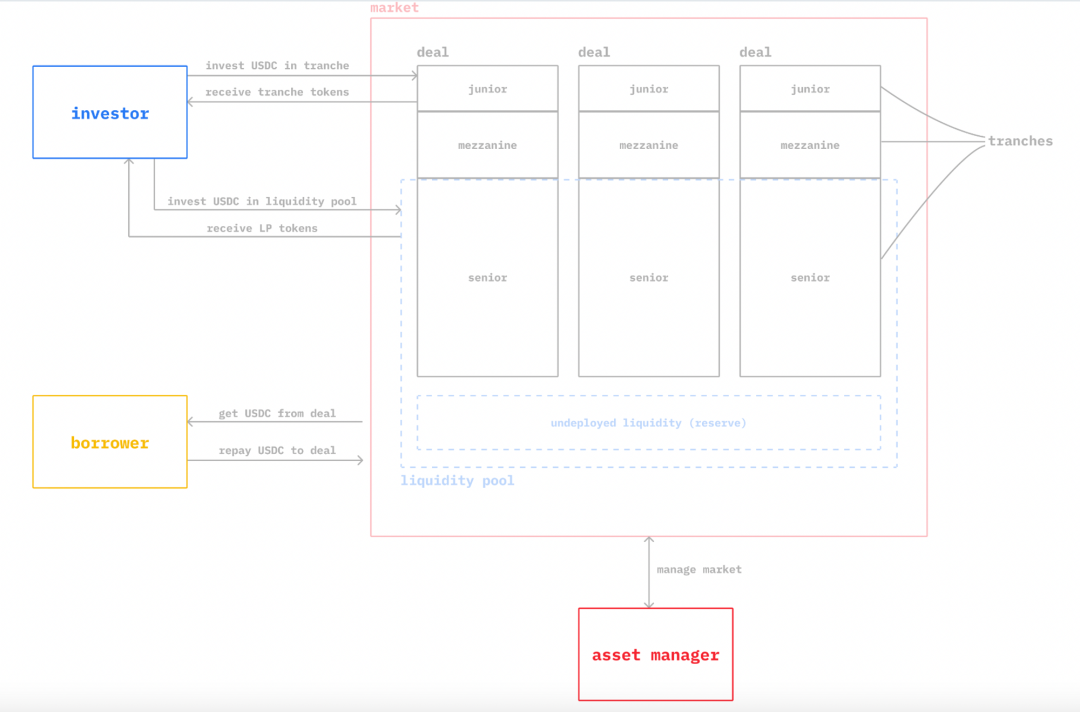Select the "receive LP tokens" label
Image resolution: width=1080 pixels, height=712 pixels.
tap(262, 229)
